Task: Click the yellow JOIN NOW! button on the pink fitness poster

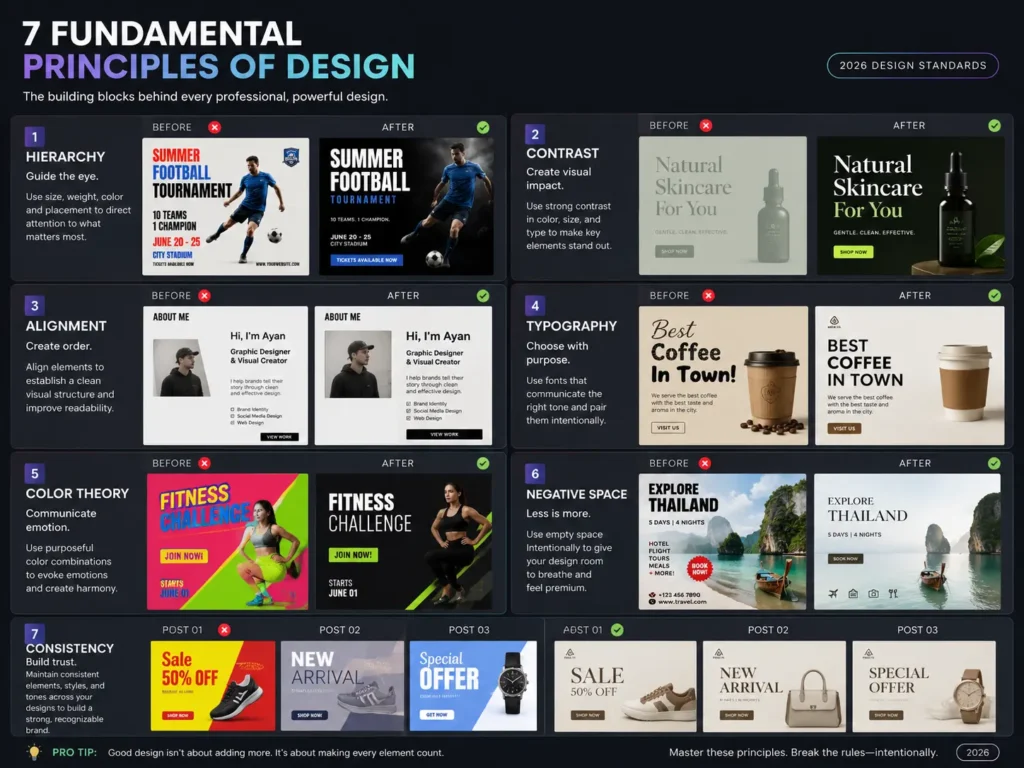Action: coord(184,556)
